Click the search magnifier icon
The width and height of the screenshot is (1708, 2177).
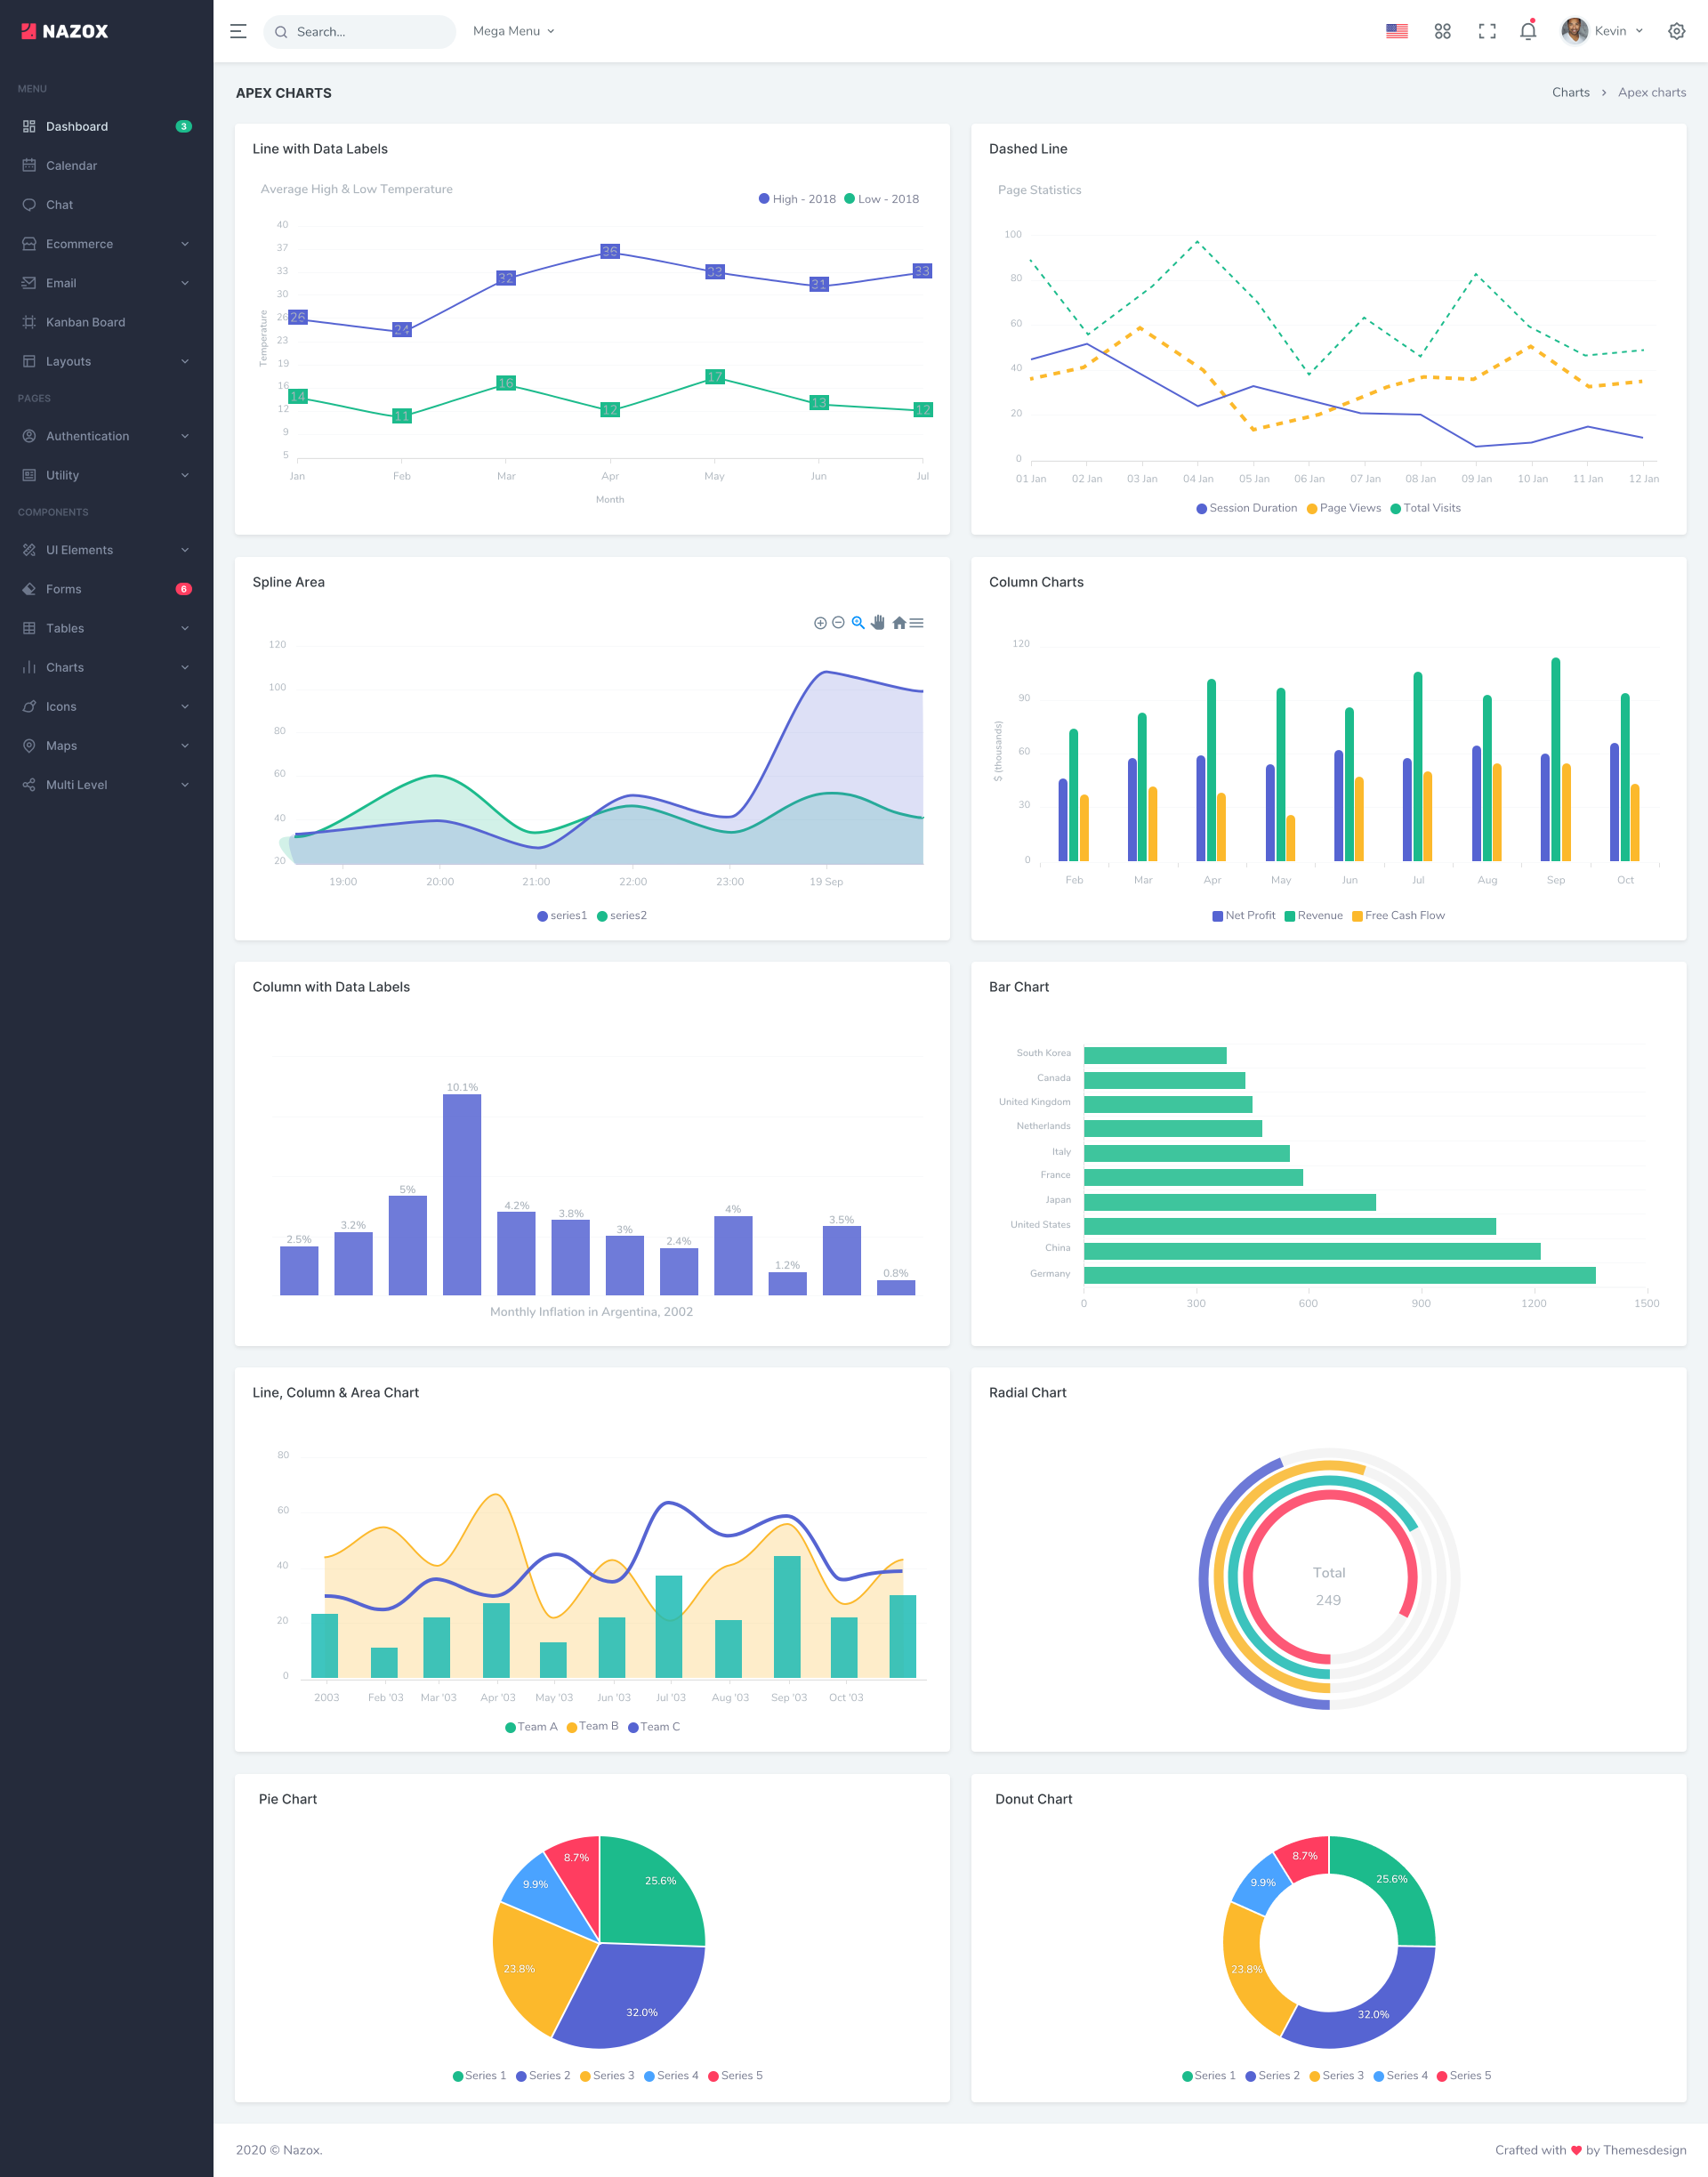tap(281, 32)
